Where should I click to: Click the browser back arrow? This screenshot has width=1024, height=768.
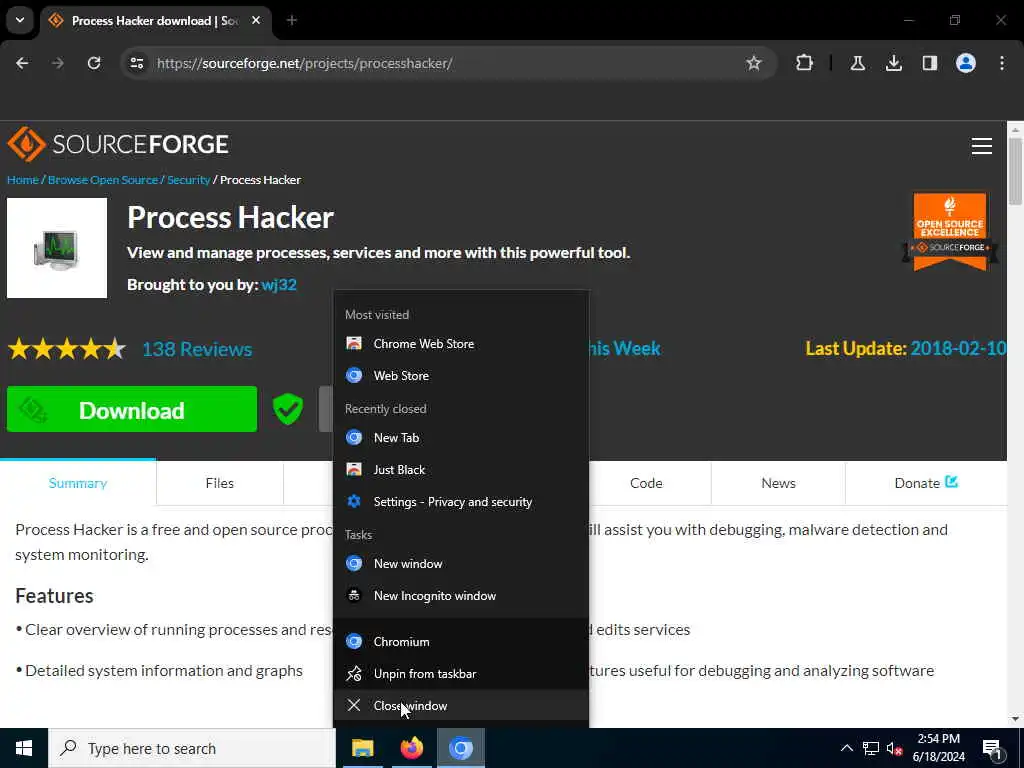pos(22,63)
